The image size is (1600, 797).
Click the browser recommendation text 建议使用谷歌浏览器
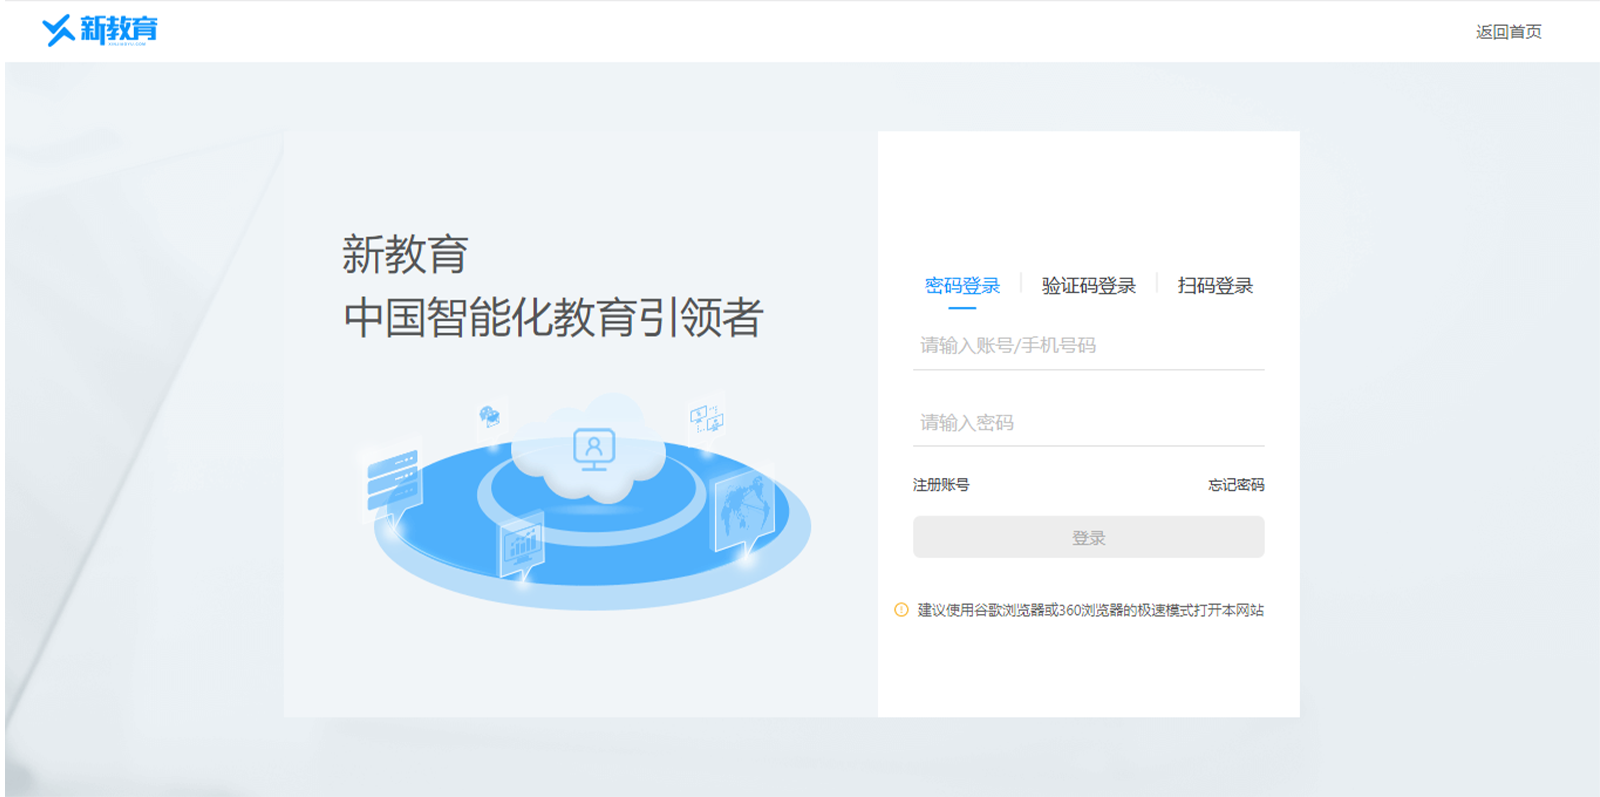click(1090, 610)
